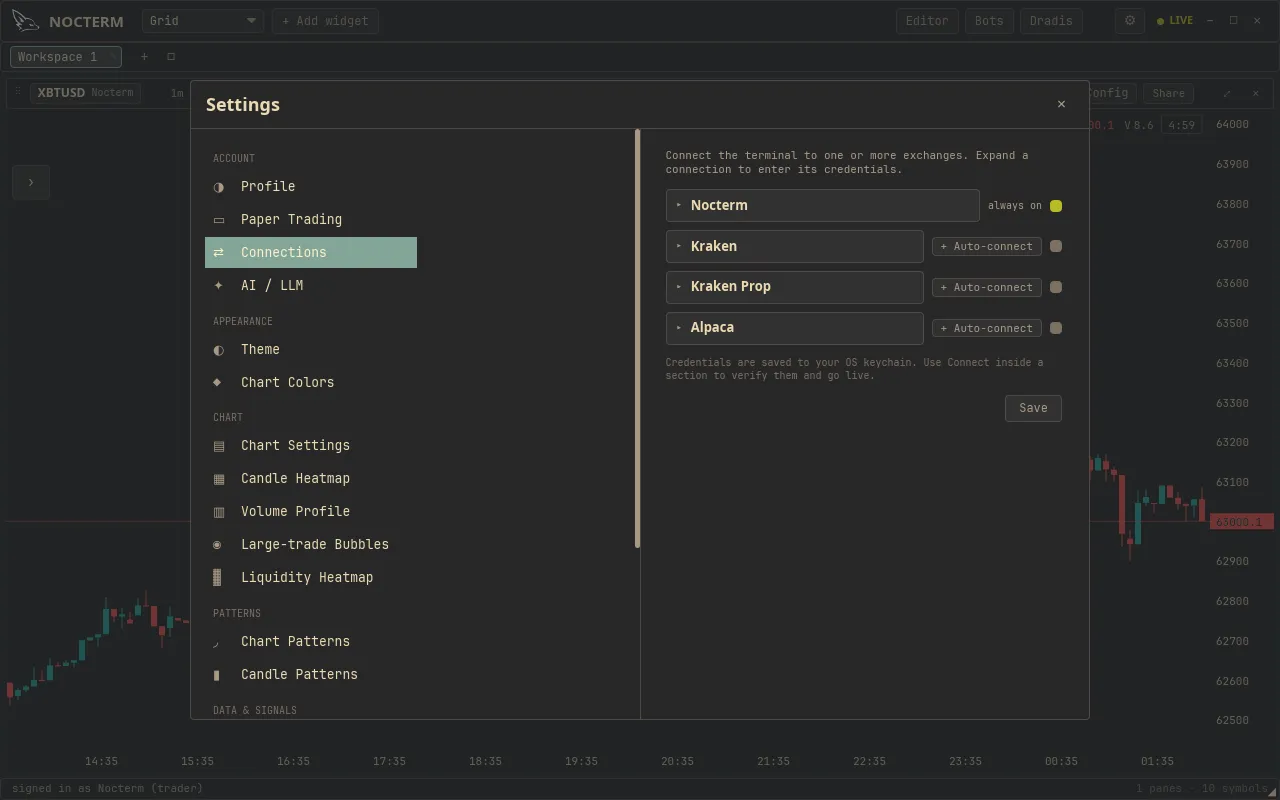Viewport: 1280px width, 800px height.
Task: Switch to the Workspace 1 tab
Action: 66,57
